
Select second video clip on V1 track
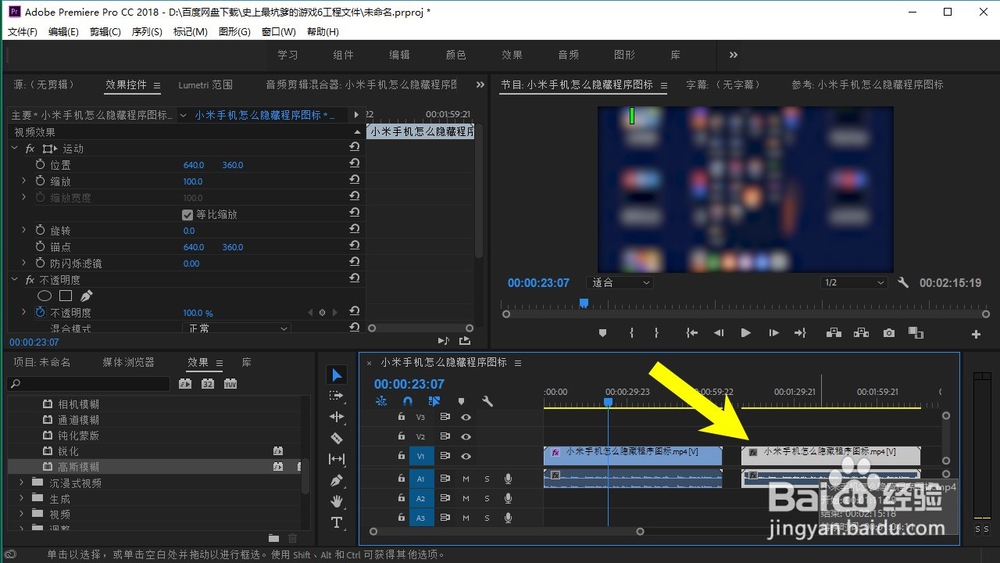(830, 455)
